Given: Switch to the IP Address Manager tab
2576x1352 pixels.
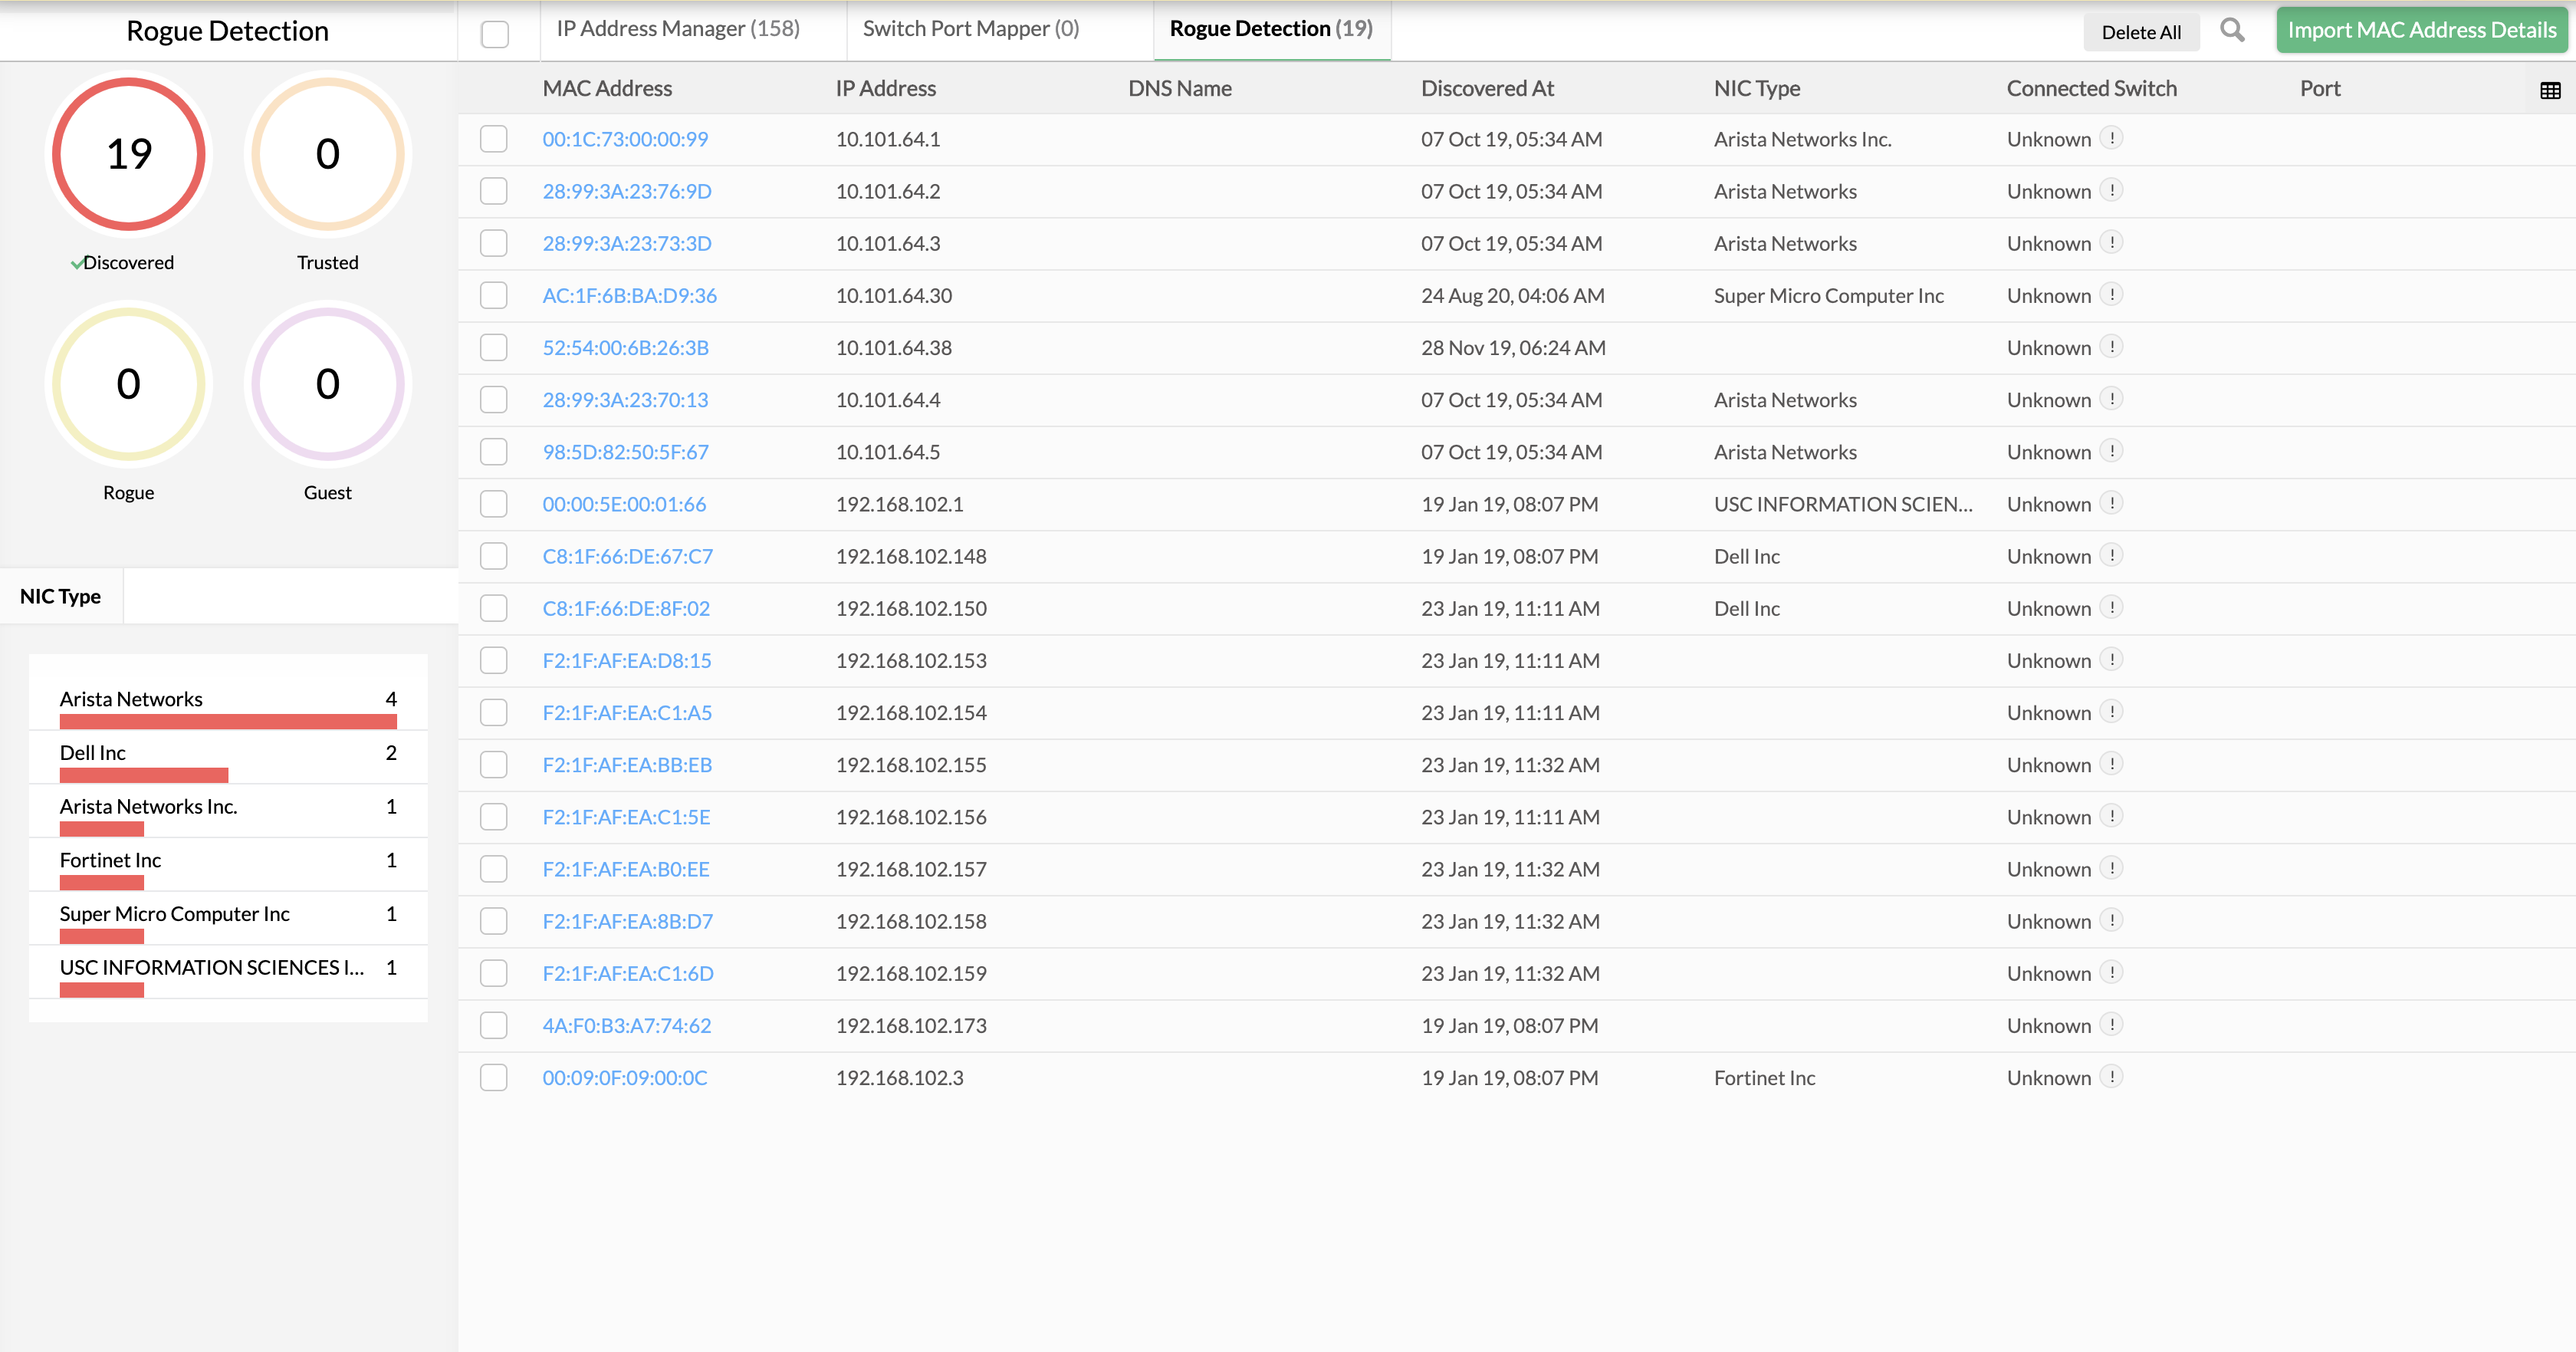Looking at the screenshot, I should pyautogui.click(x=678, y=28).
